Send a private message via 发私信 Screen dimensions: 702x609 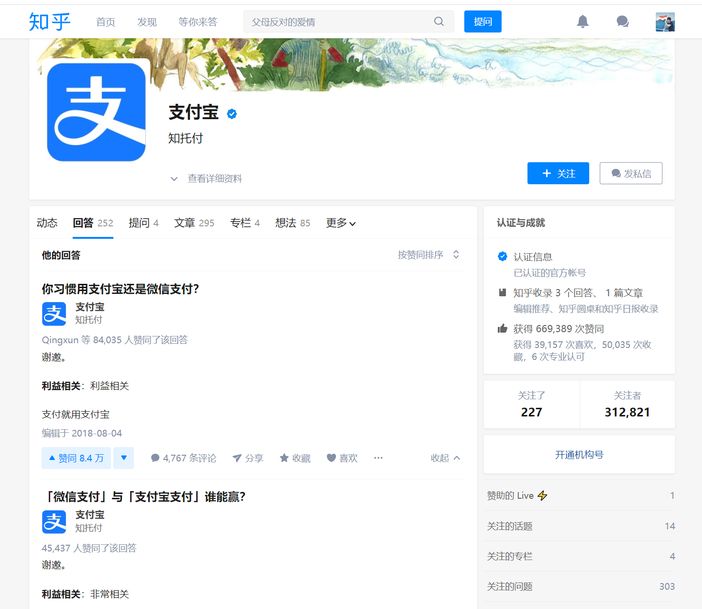click(631, 173)
